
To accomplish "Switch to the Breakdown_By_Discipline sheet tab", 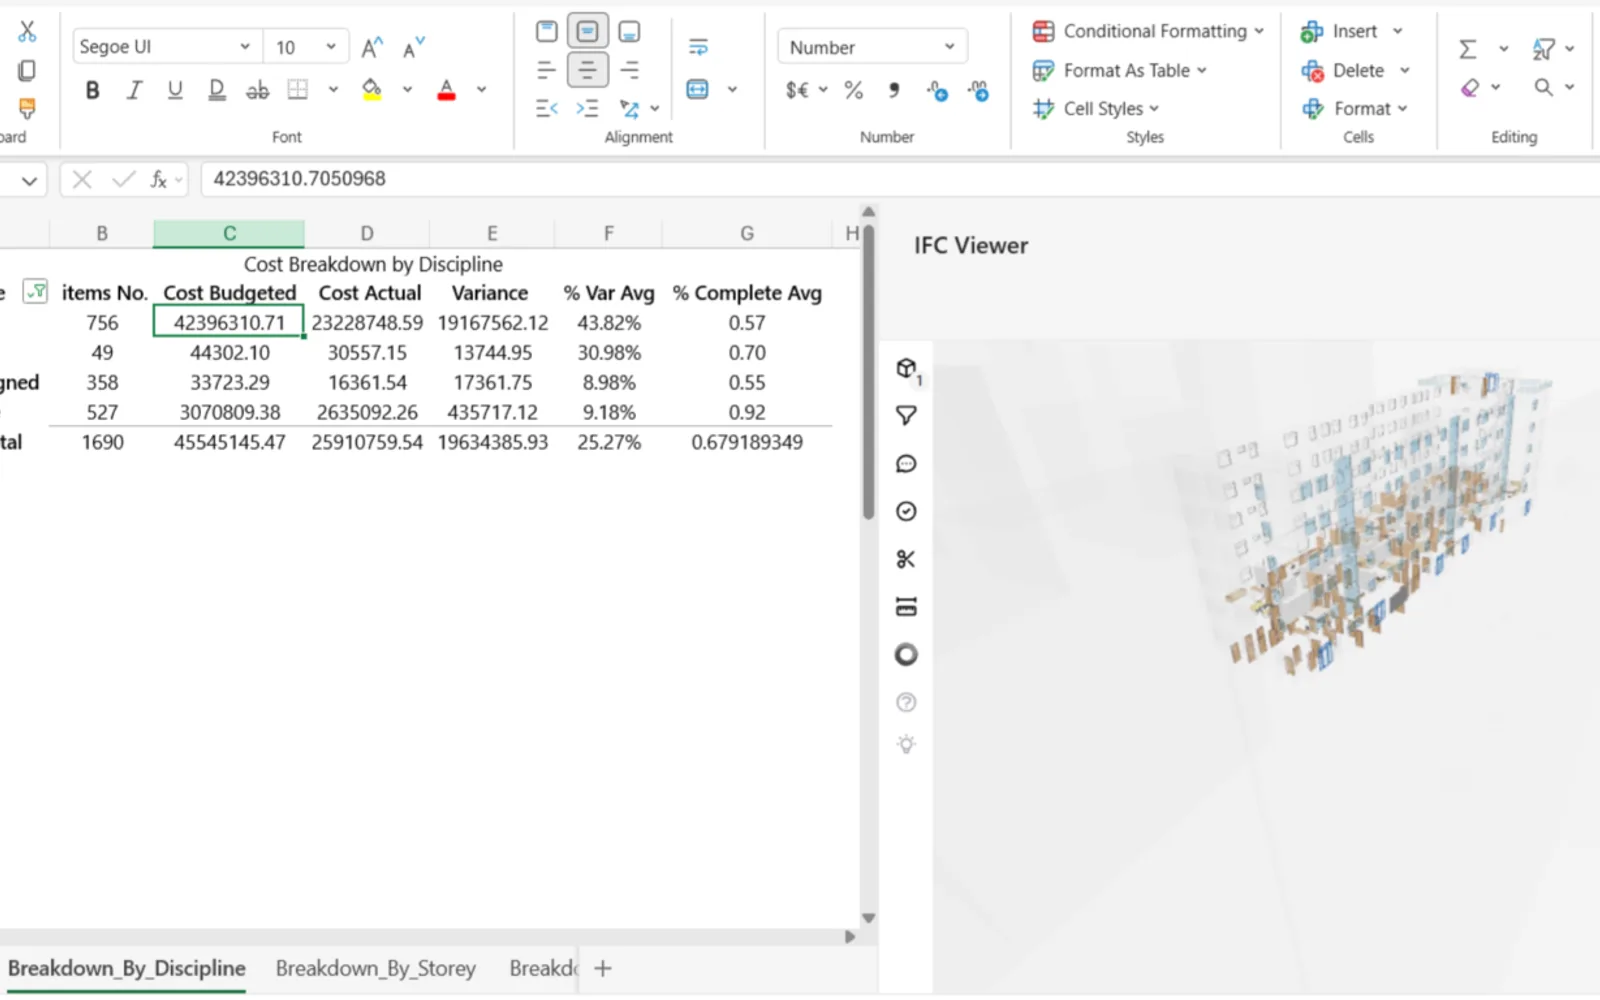I will 126,968.
